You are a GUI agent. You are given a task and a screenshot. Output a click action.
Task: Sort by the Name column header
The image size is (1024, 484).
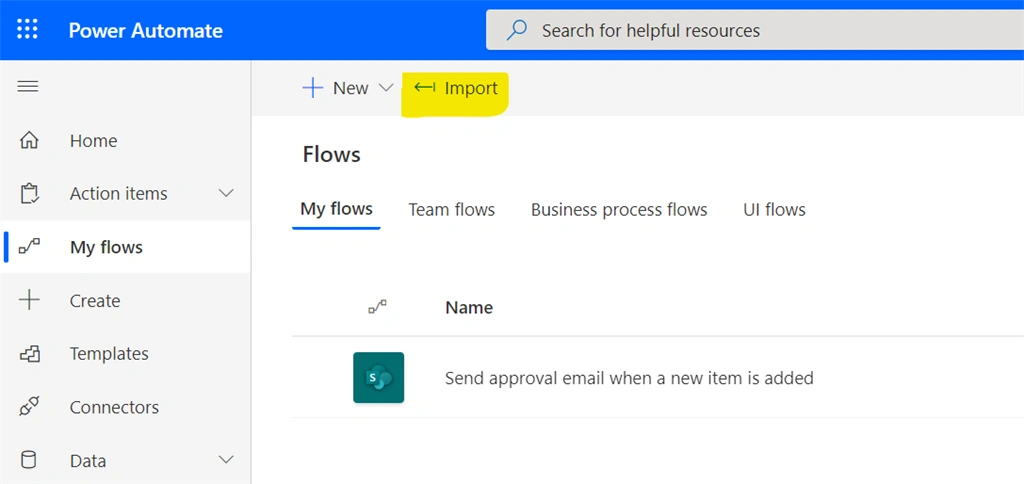pos(469,307)
